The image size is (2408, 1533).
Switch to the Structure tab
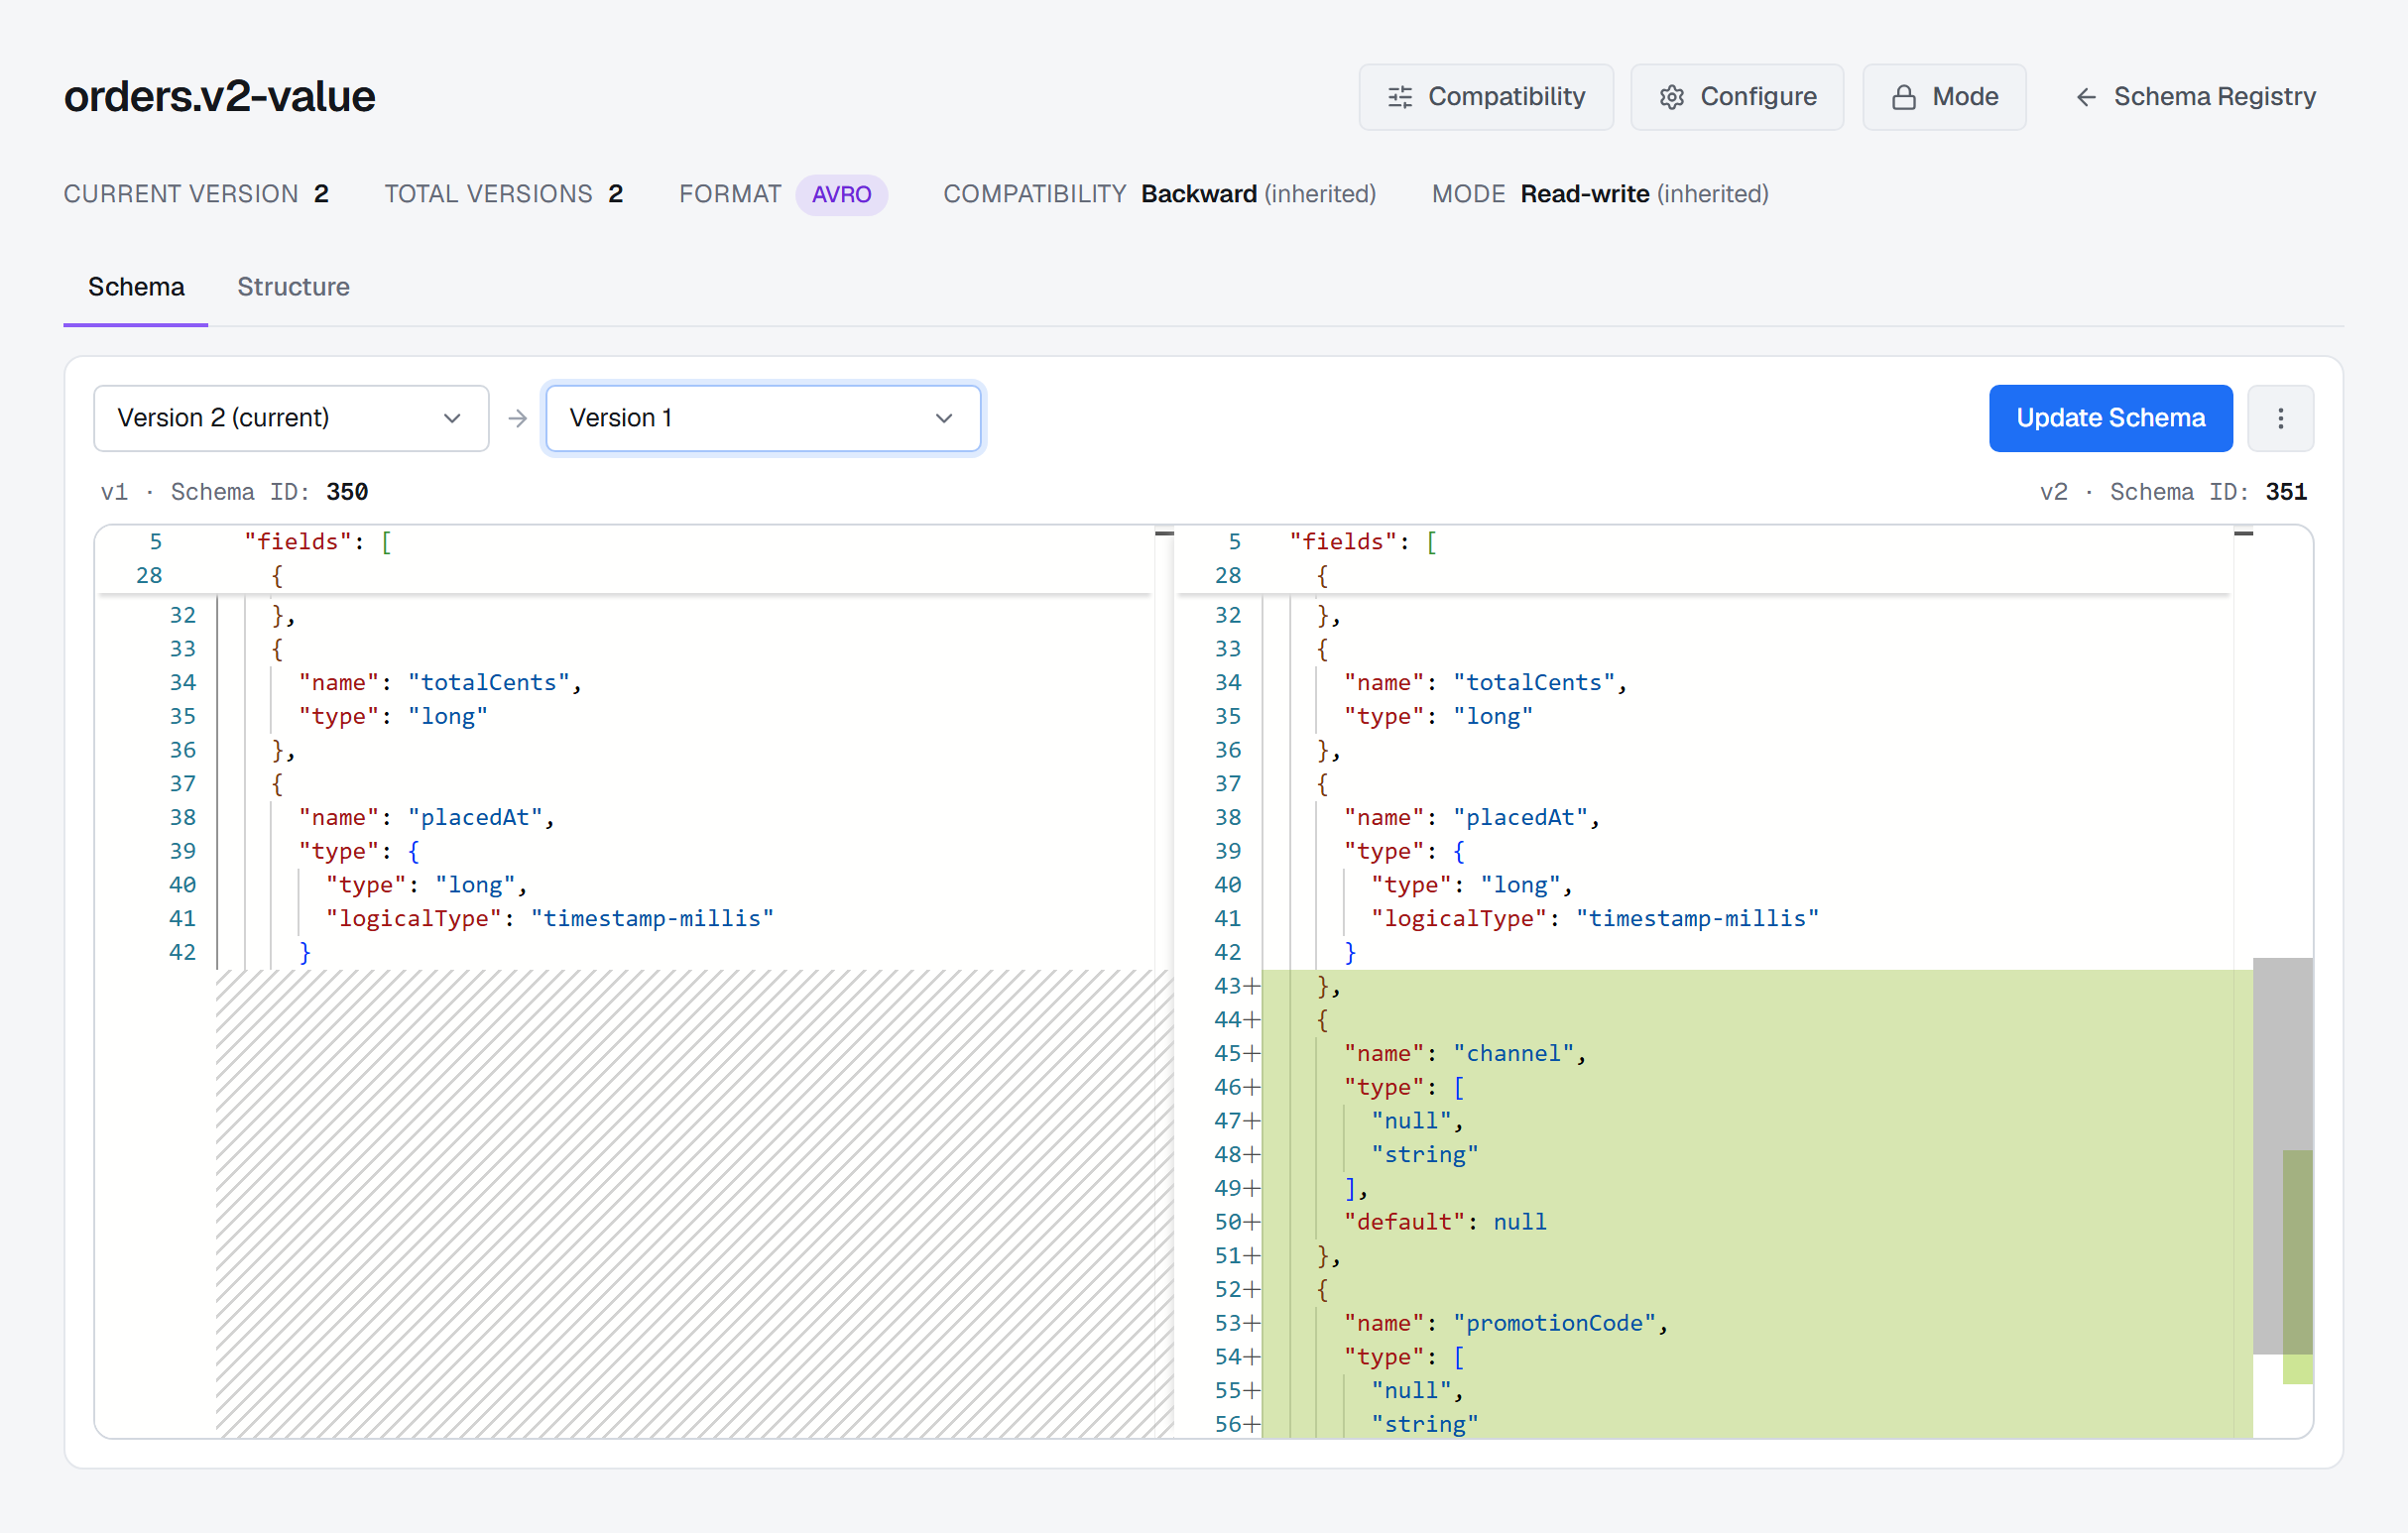[x=293, y=287]
